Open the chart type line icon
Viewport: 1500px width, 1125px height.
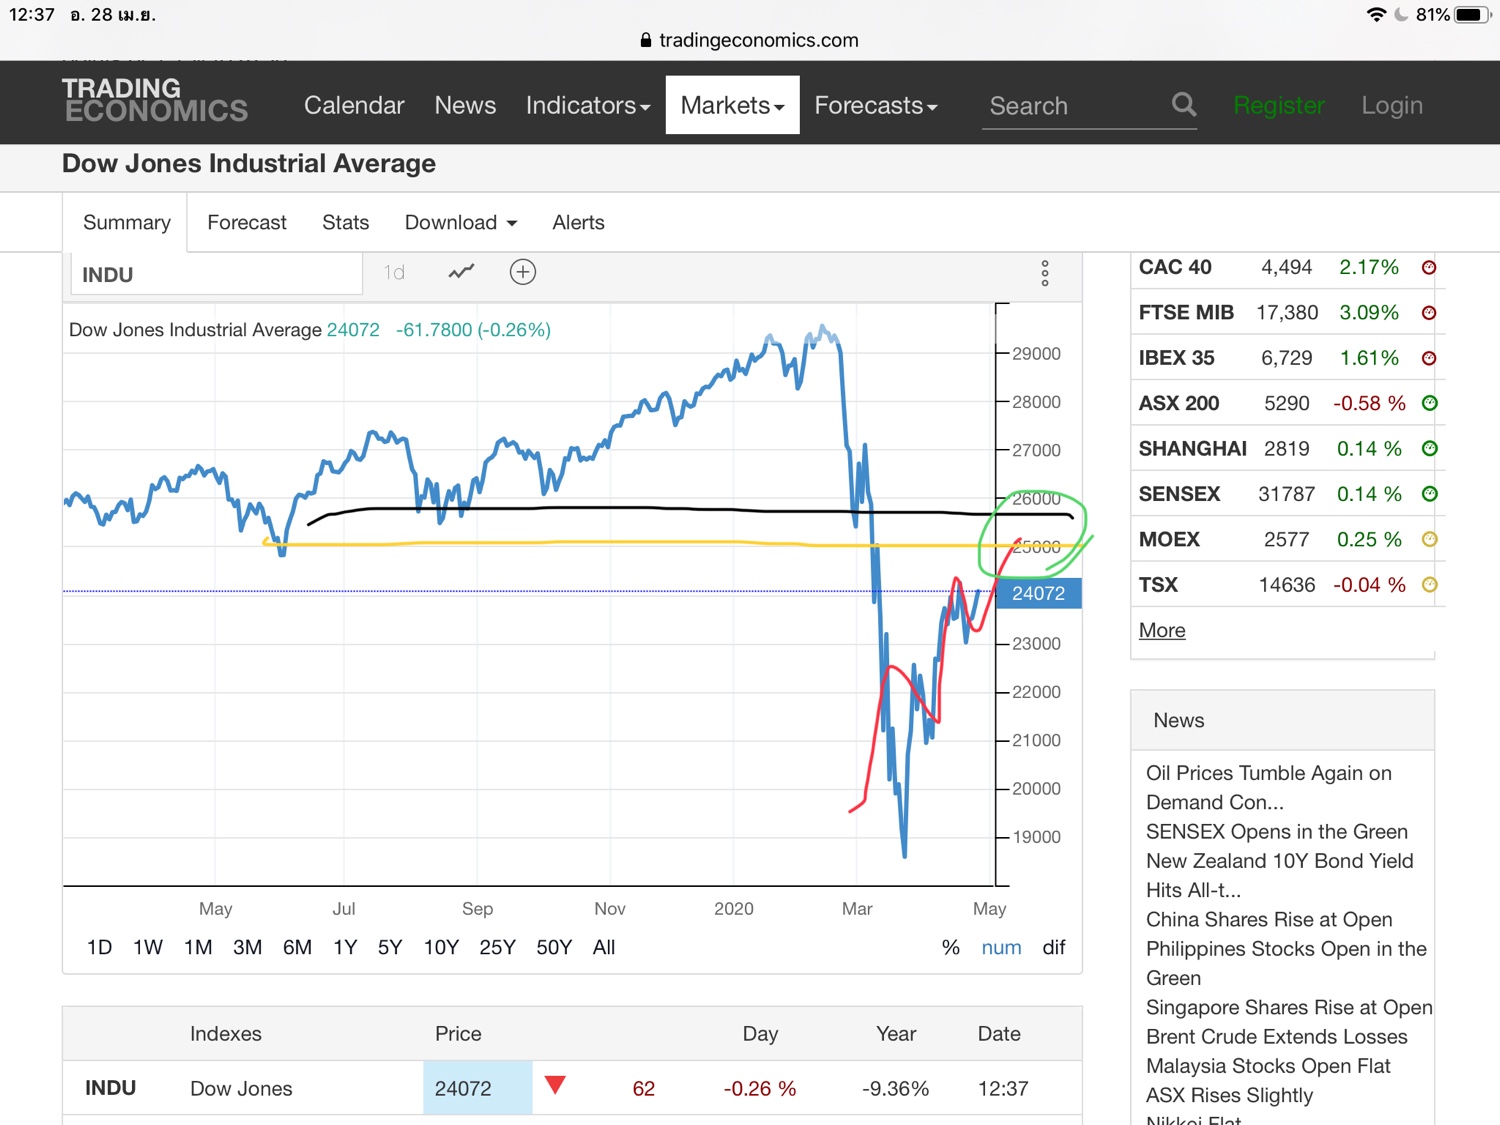click(x=461, y=272)
